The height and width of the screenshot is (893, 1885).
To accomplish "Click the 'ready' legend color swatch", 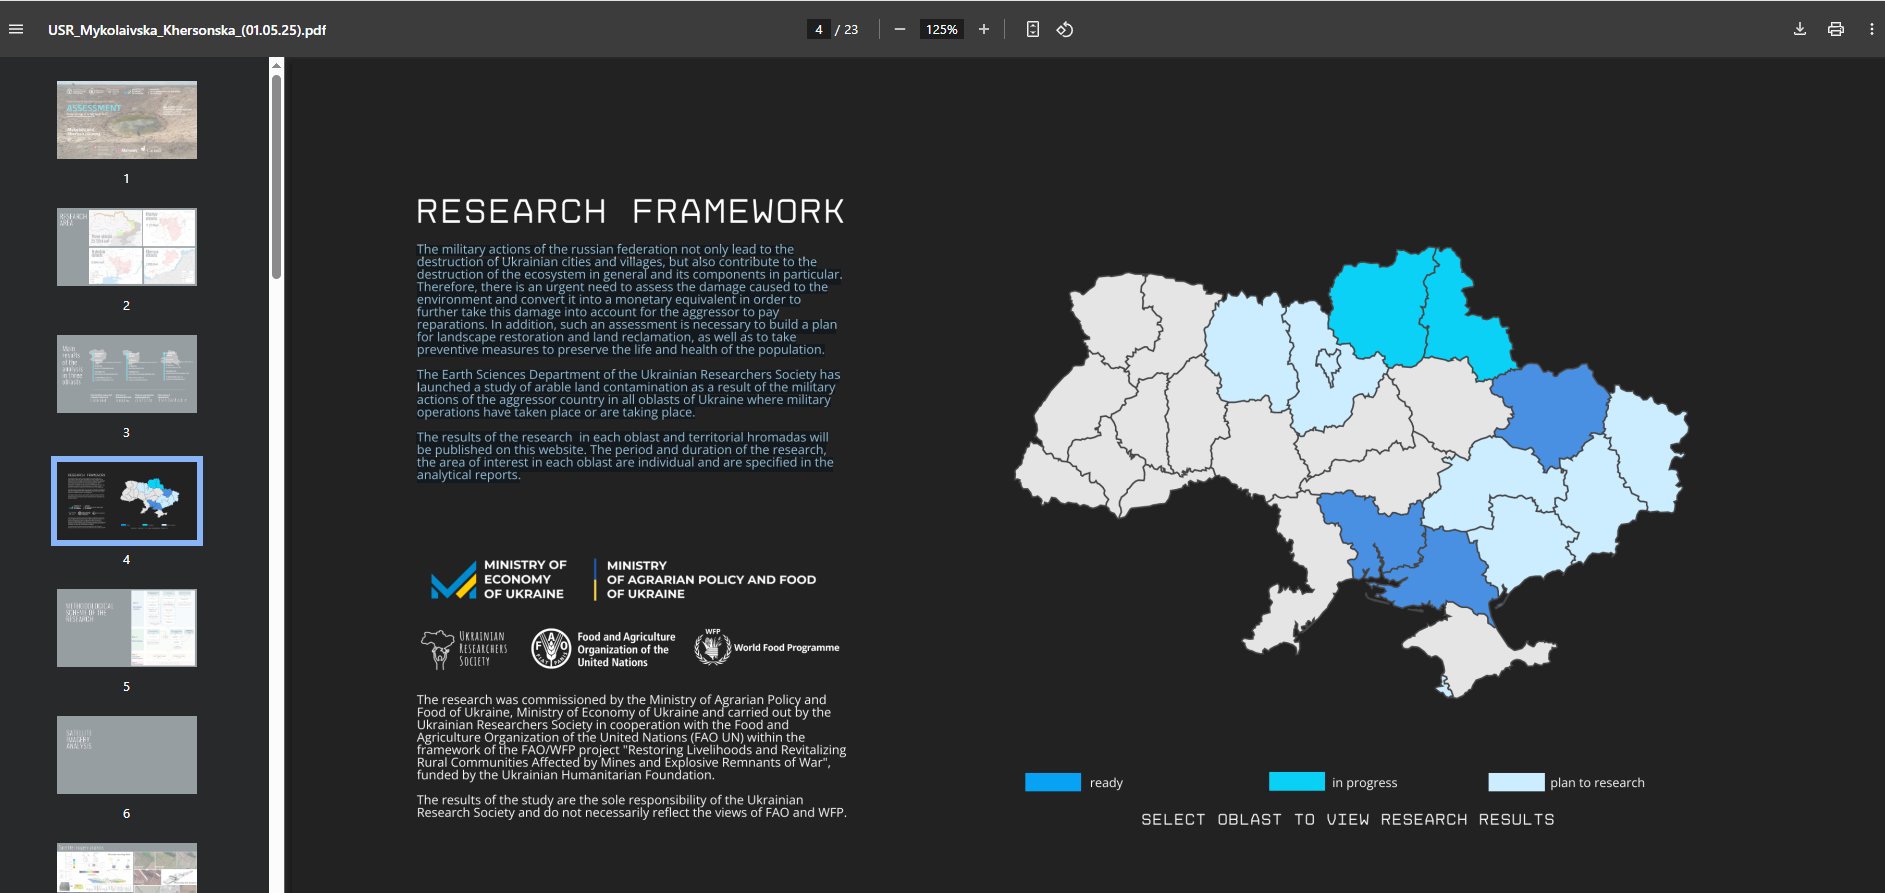I will tap(1053, 782).
